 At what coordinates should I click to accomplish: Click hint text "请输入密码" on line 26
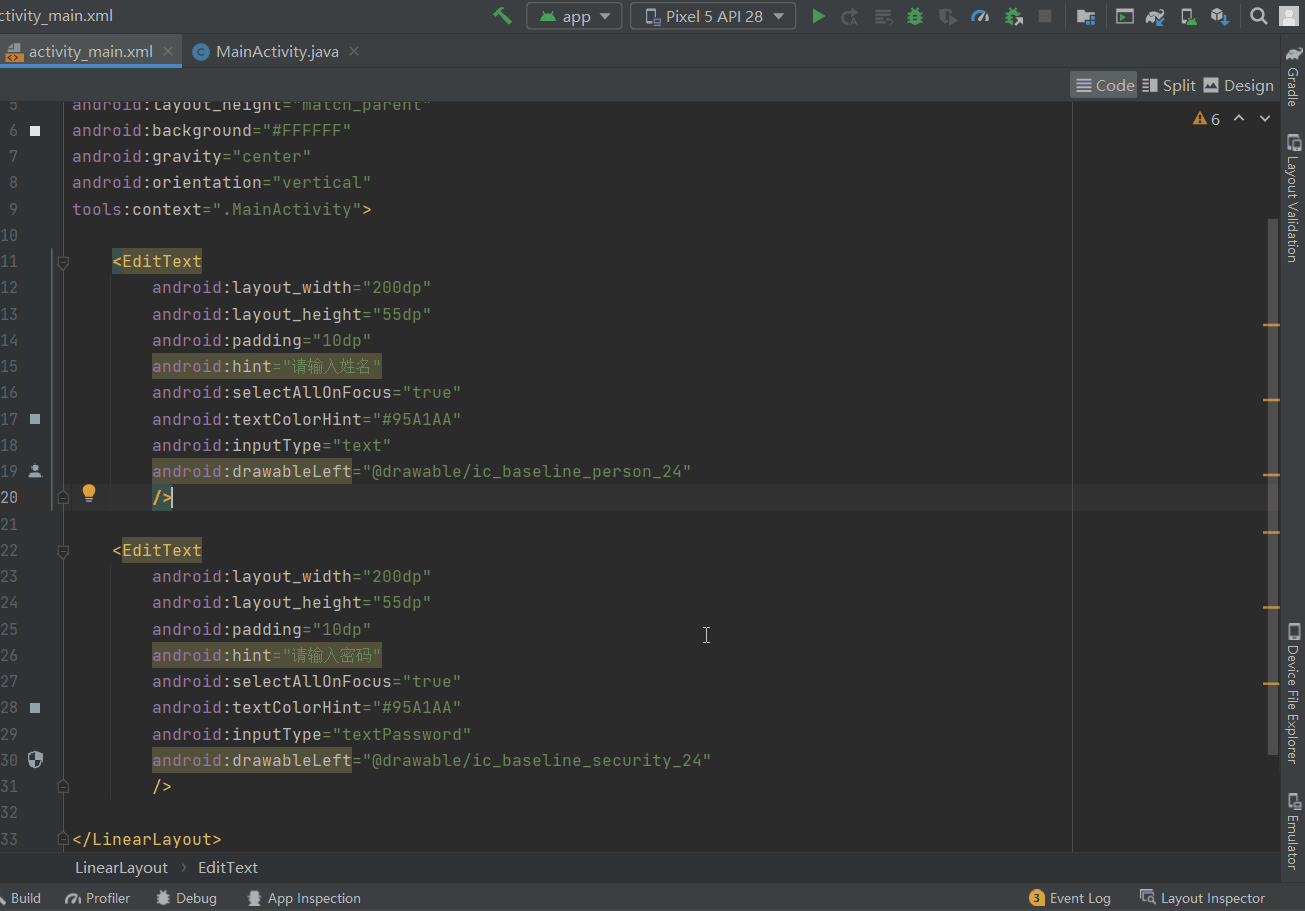[x=331, y=655]
